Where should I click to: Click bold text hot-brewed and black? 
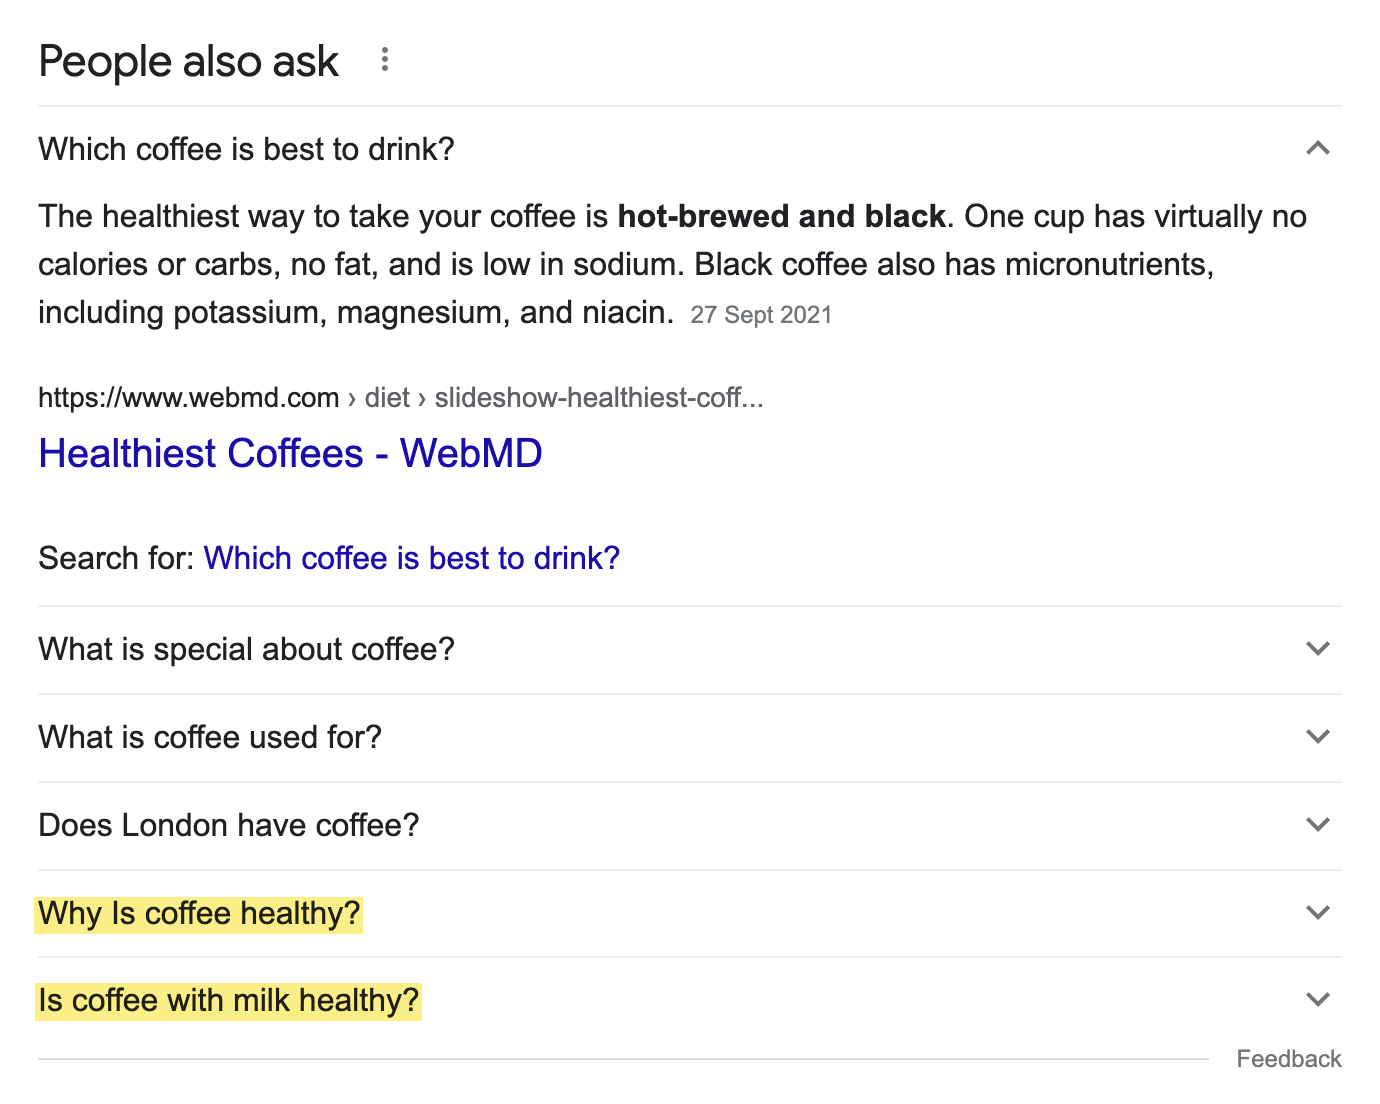(781, 216)
